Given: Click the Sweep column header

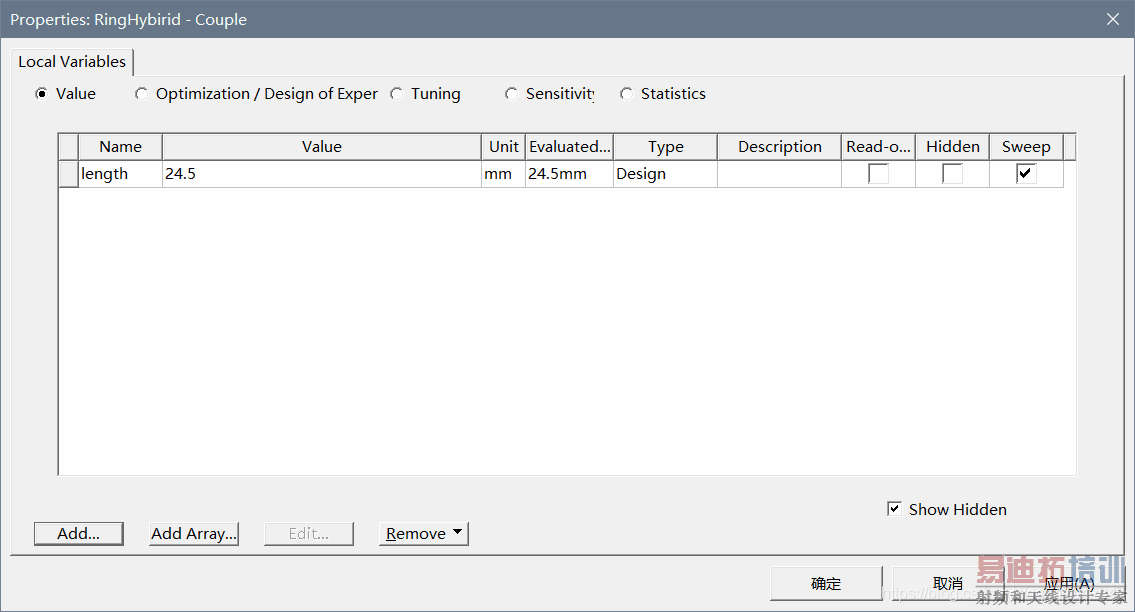Looking at the screenshot, I should pos(1026,147).
